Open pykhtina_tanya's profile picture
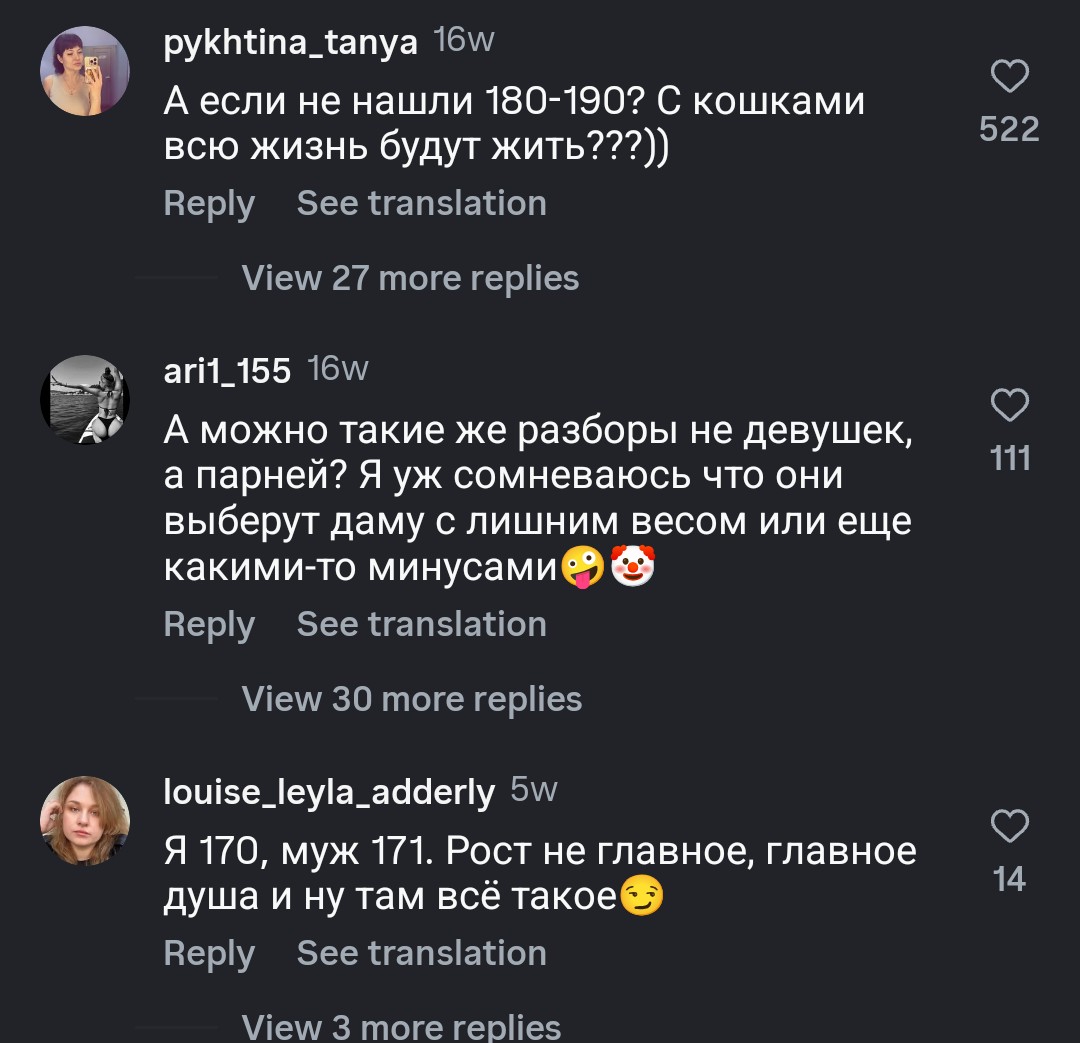 pos(85,70)
